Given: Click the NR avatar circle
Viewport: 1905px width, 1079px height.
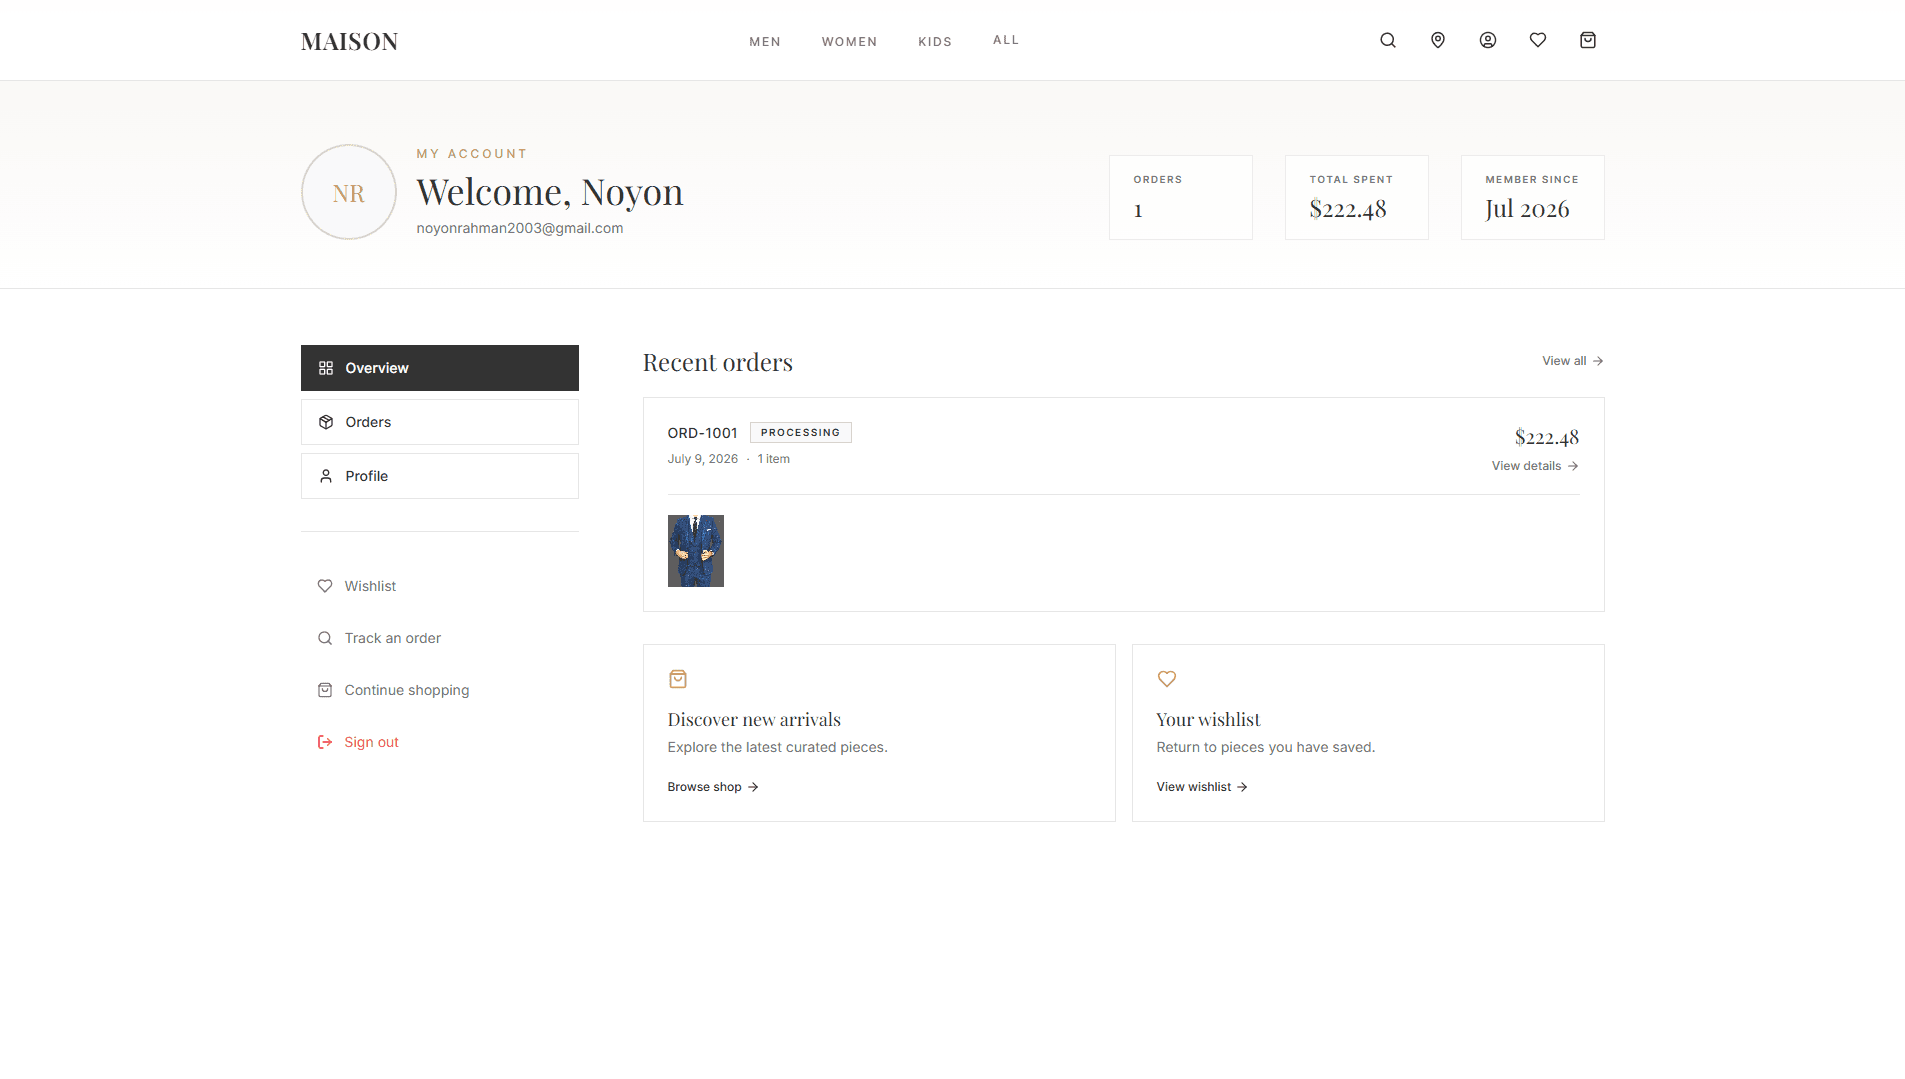Looking at the screenshot, I should tap(349, 192).
